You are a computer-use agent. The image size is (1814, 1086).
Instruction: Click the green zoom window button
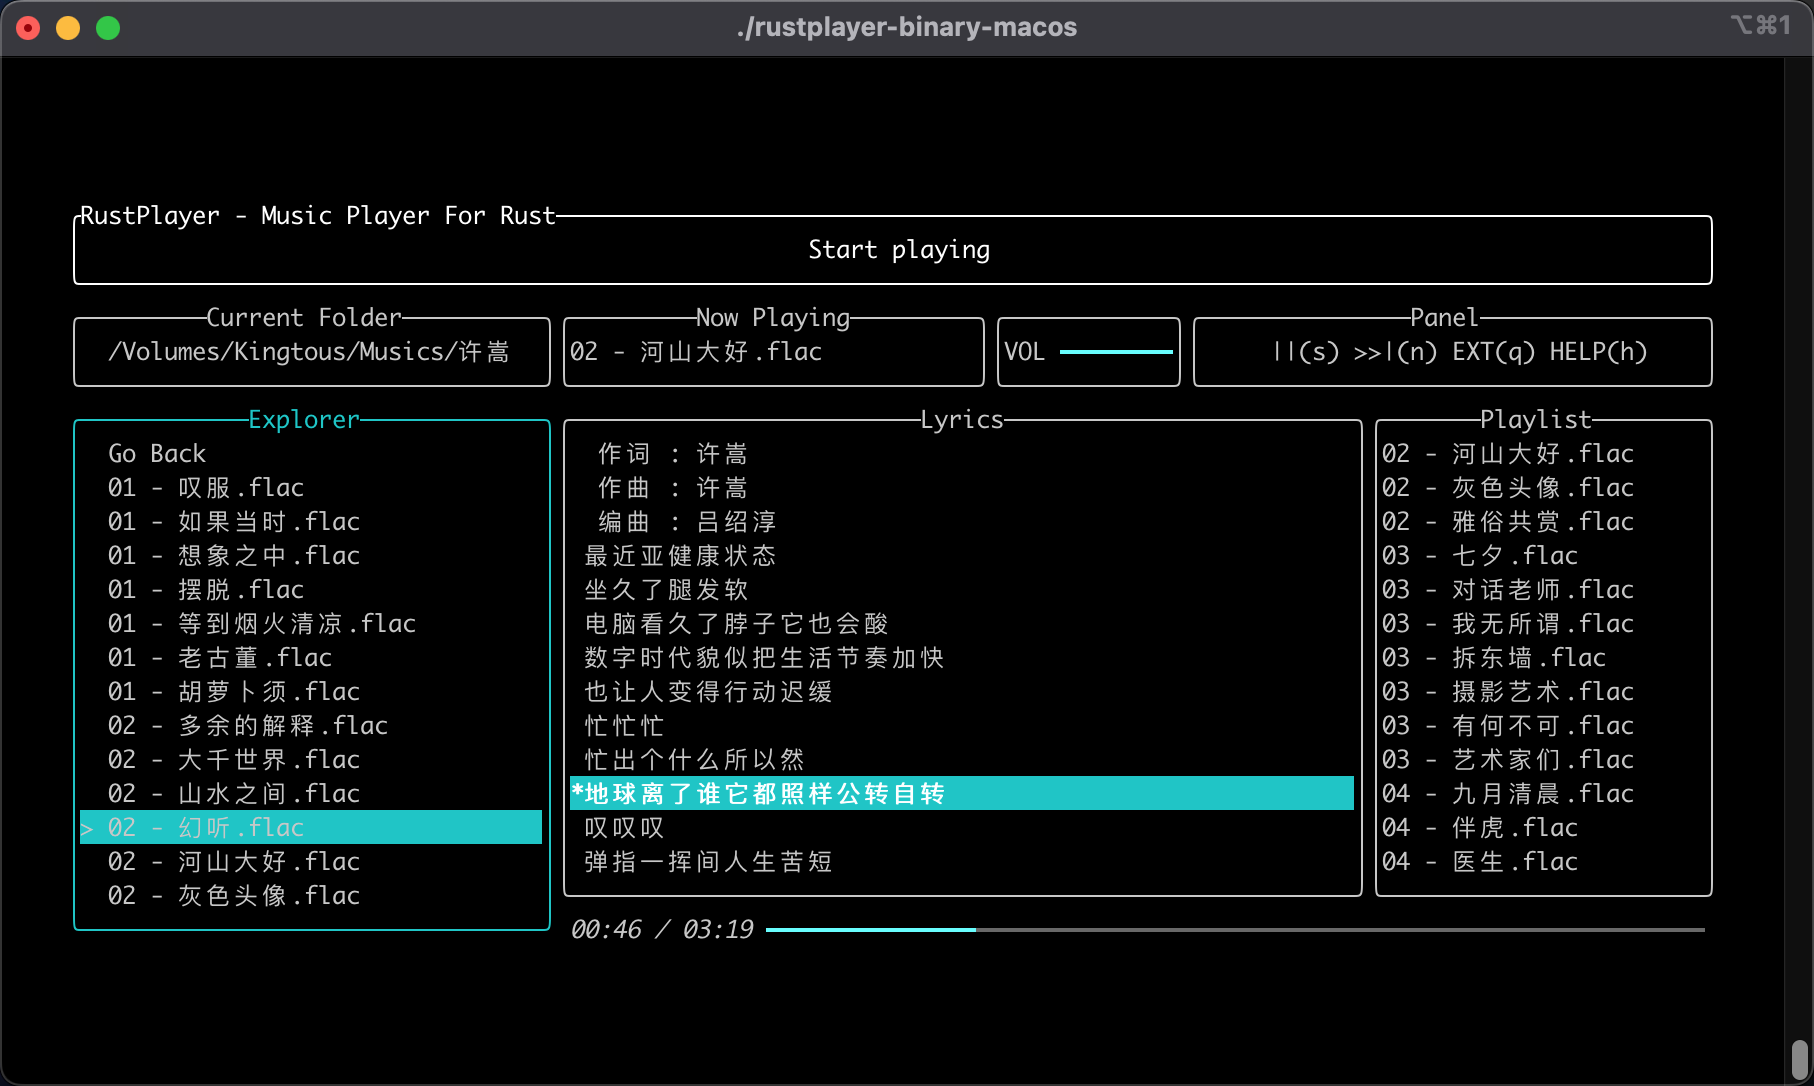coord(108,28)
